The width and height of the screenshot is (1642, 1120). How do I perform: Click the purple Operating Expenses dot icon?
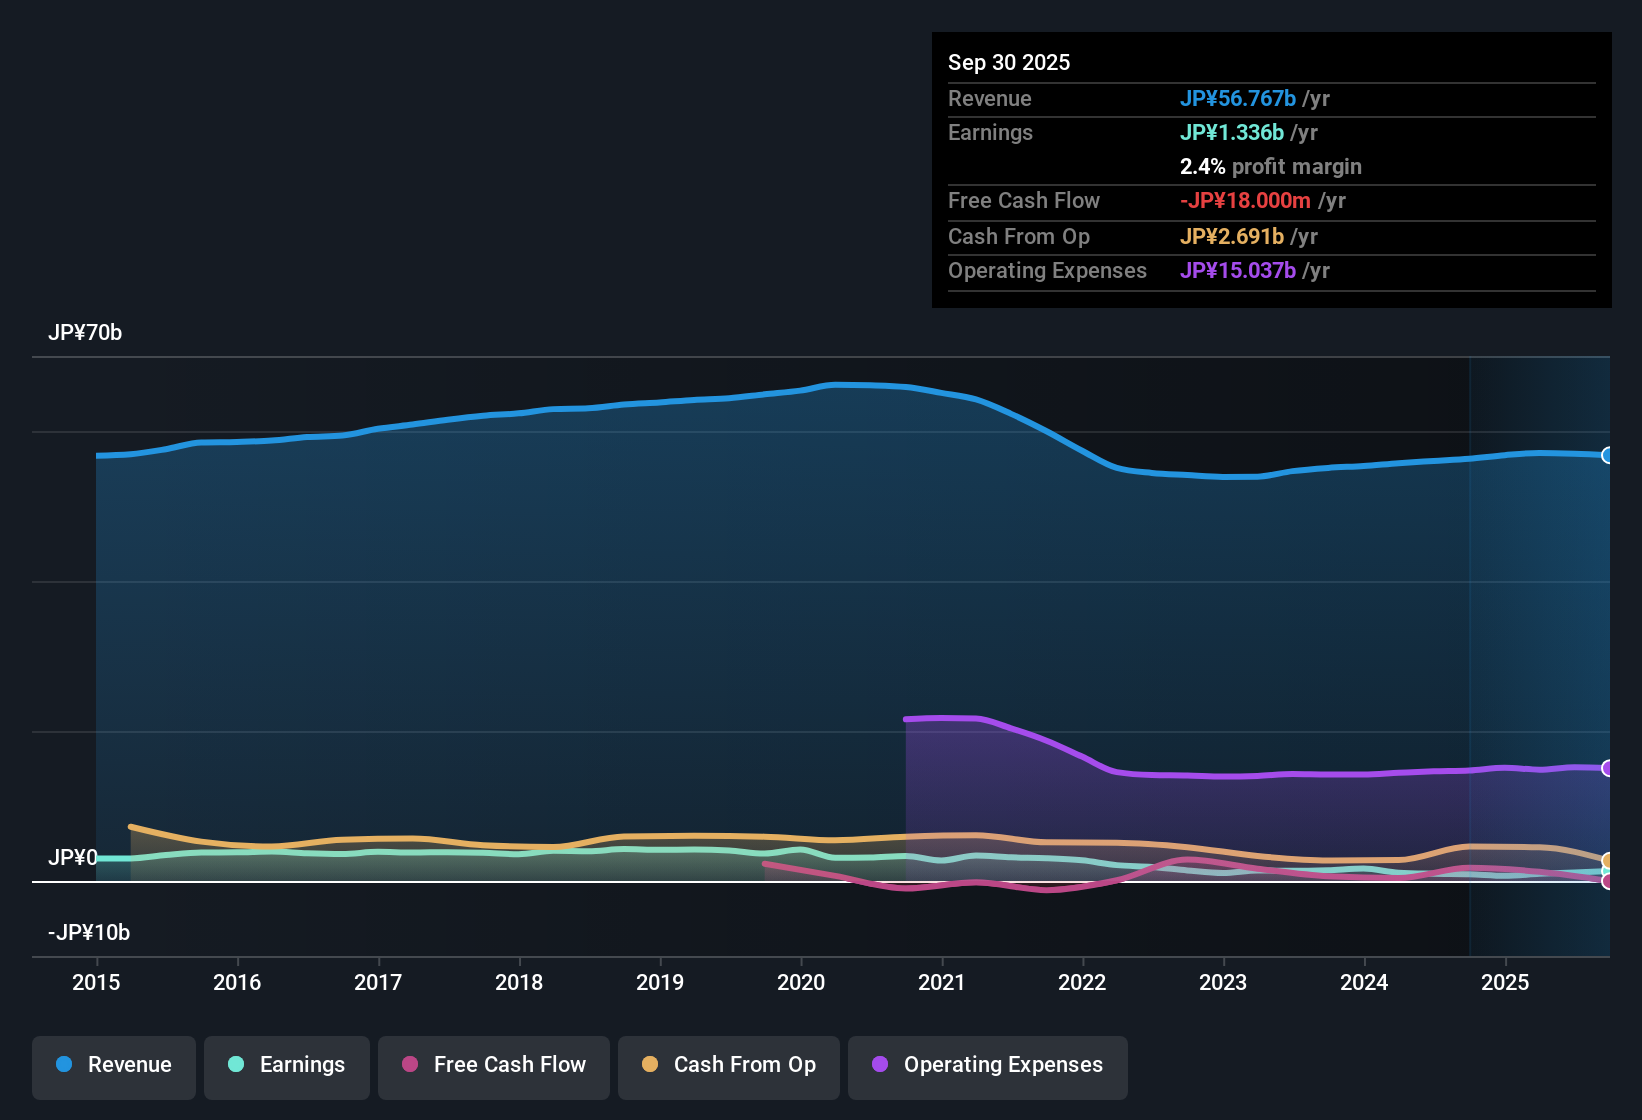coord(879,1065)
